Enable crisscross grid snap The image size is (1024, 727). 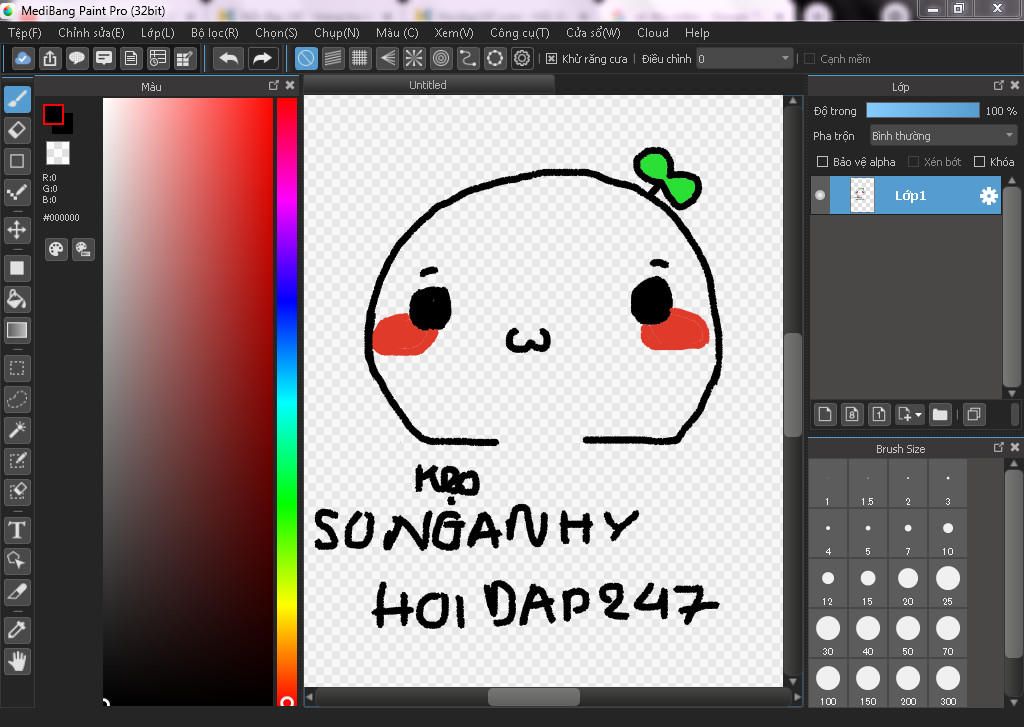click(360, 59)
